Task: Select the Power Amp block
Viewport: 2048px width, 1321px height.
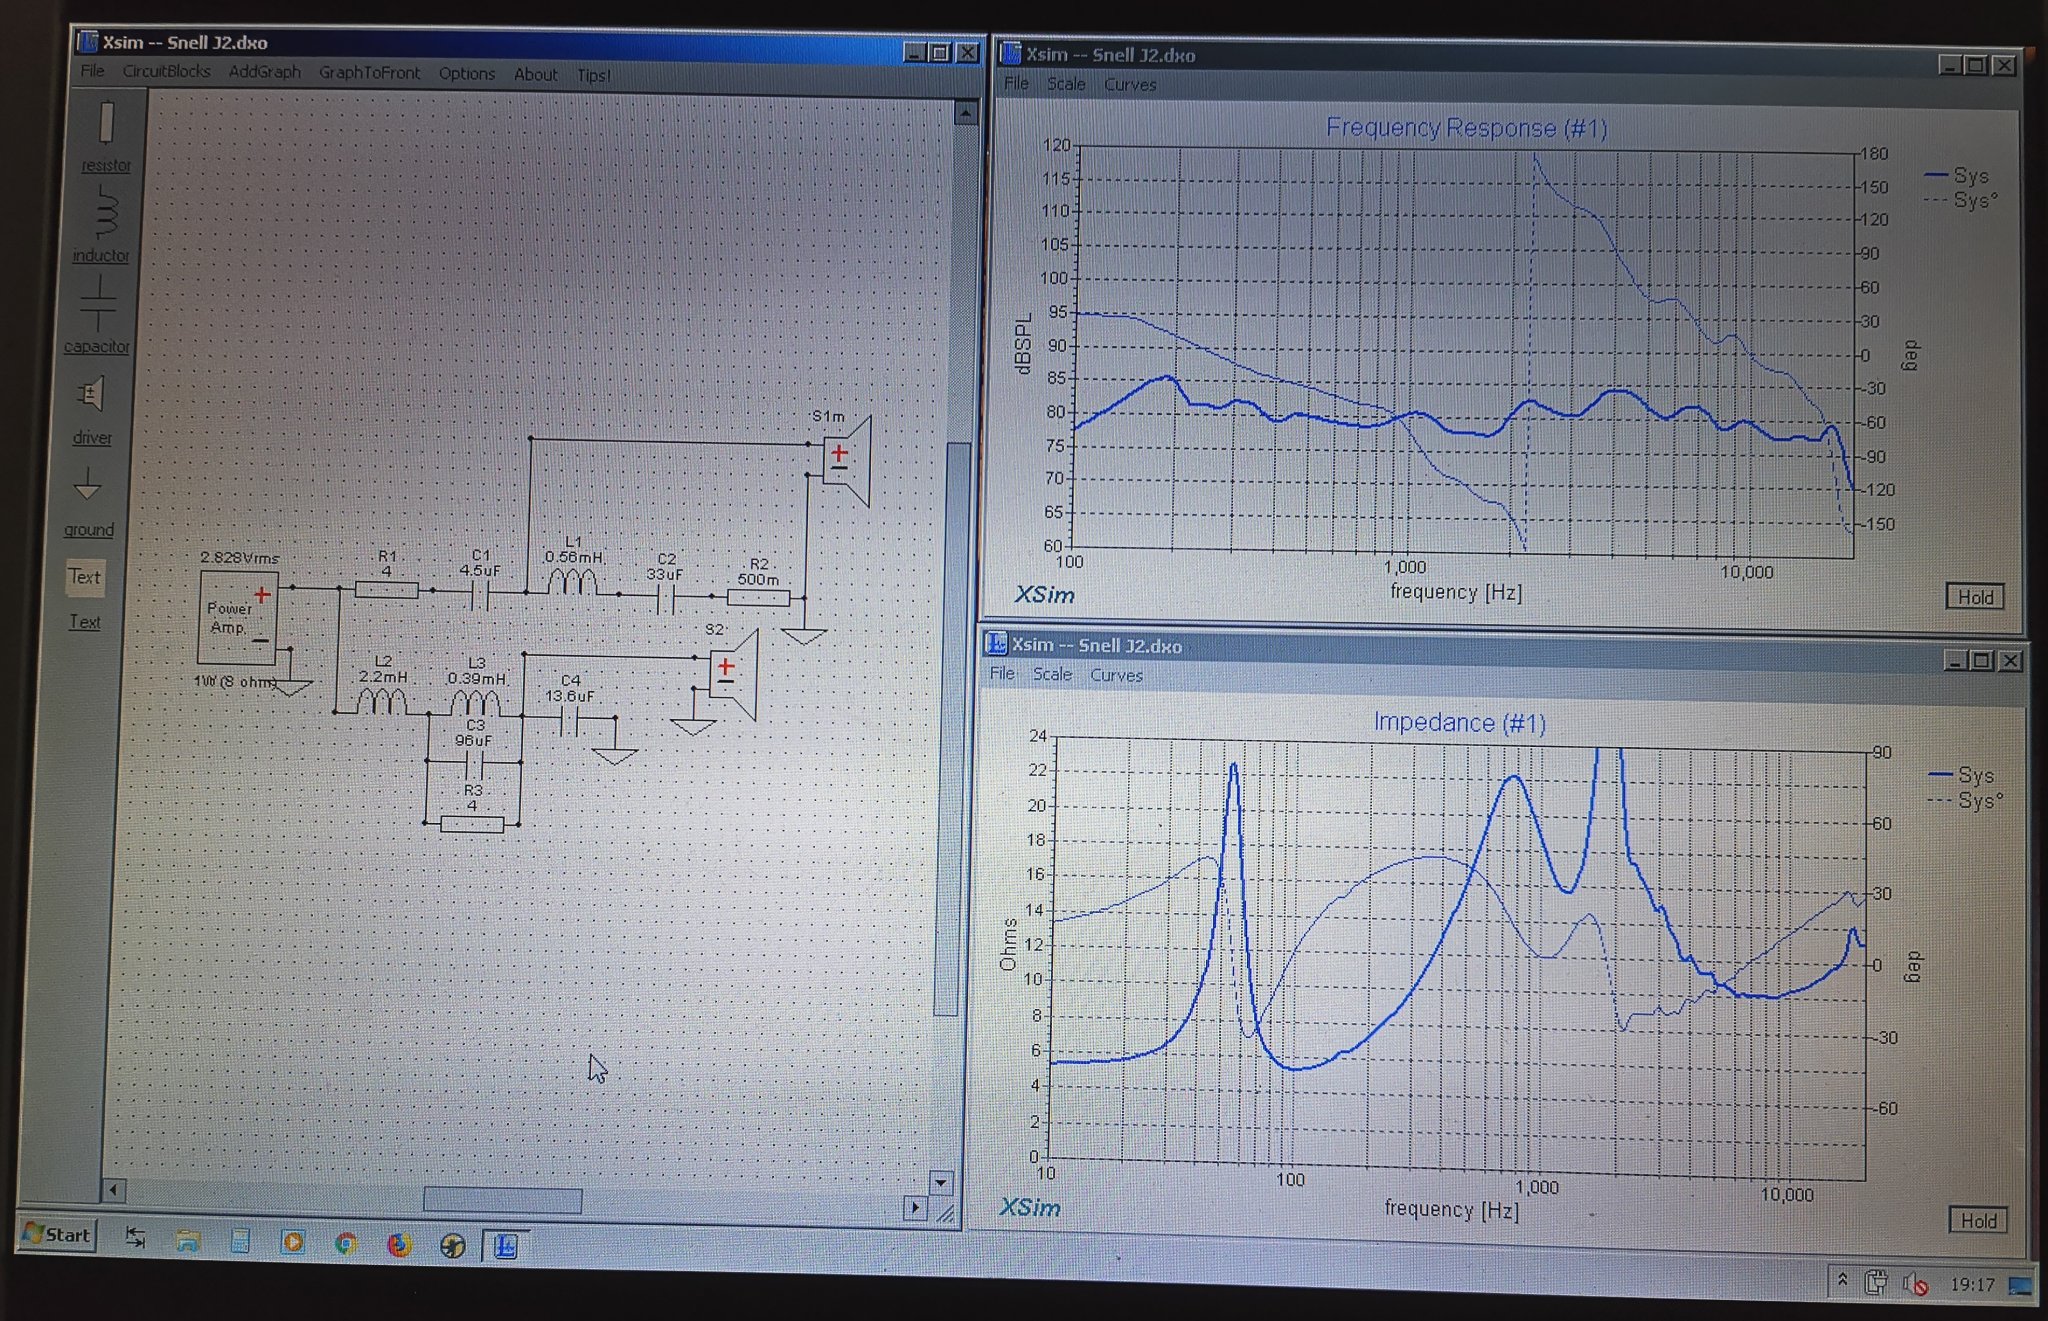Action: click(x=237, y=618)
